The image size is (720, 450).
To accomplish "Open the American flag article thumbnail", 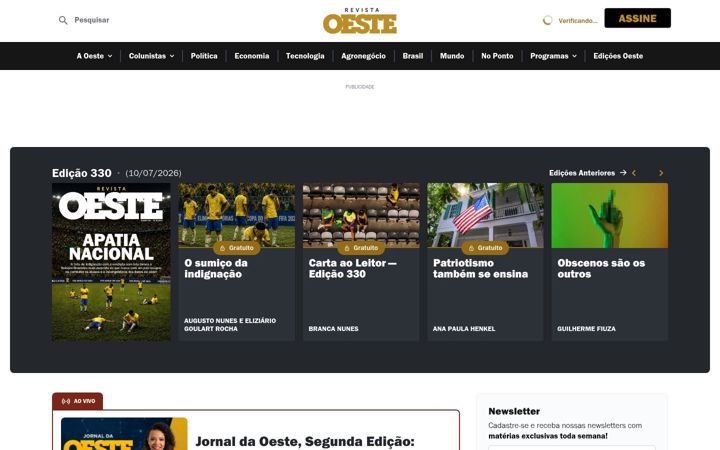I will coord(485,215).
